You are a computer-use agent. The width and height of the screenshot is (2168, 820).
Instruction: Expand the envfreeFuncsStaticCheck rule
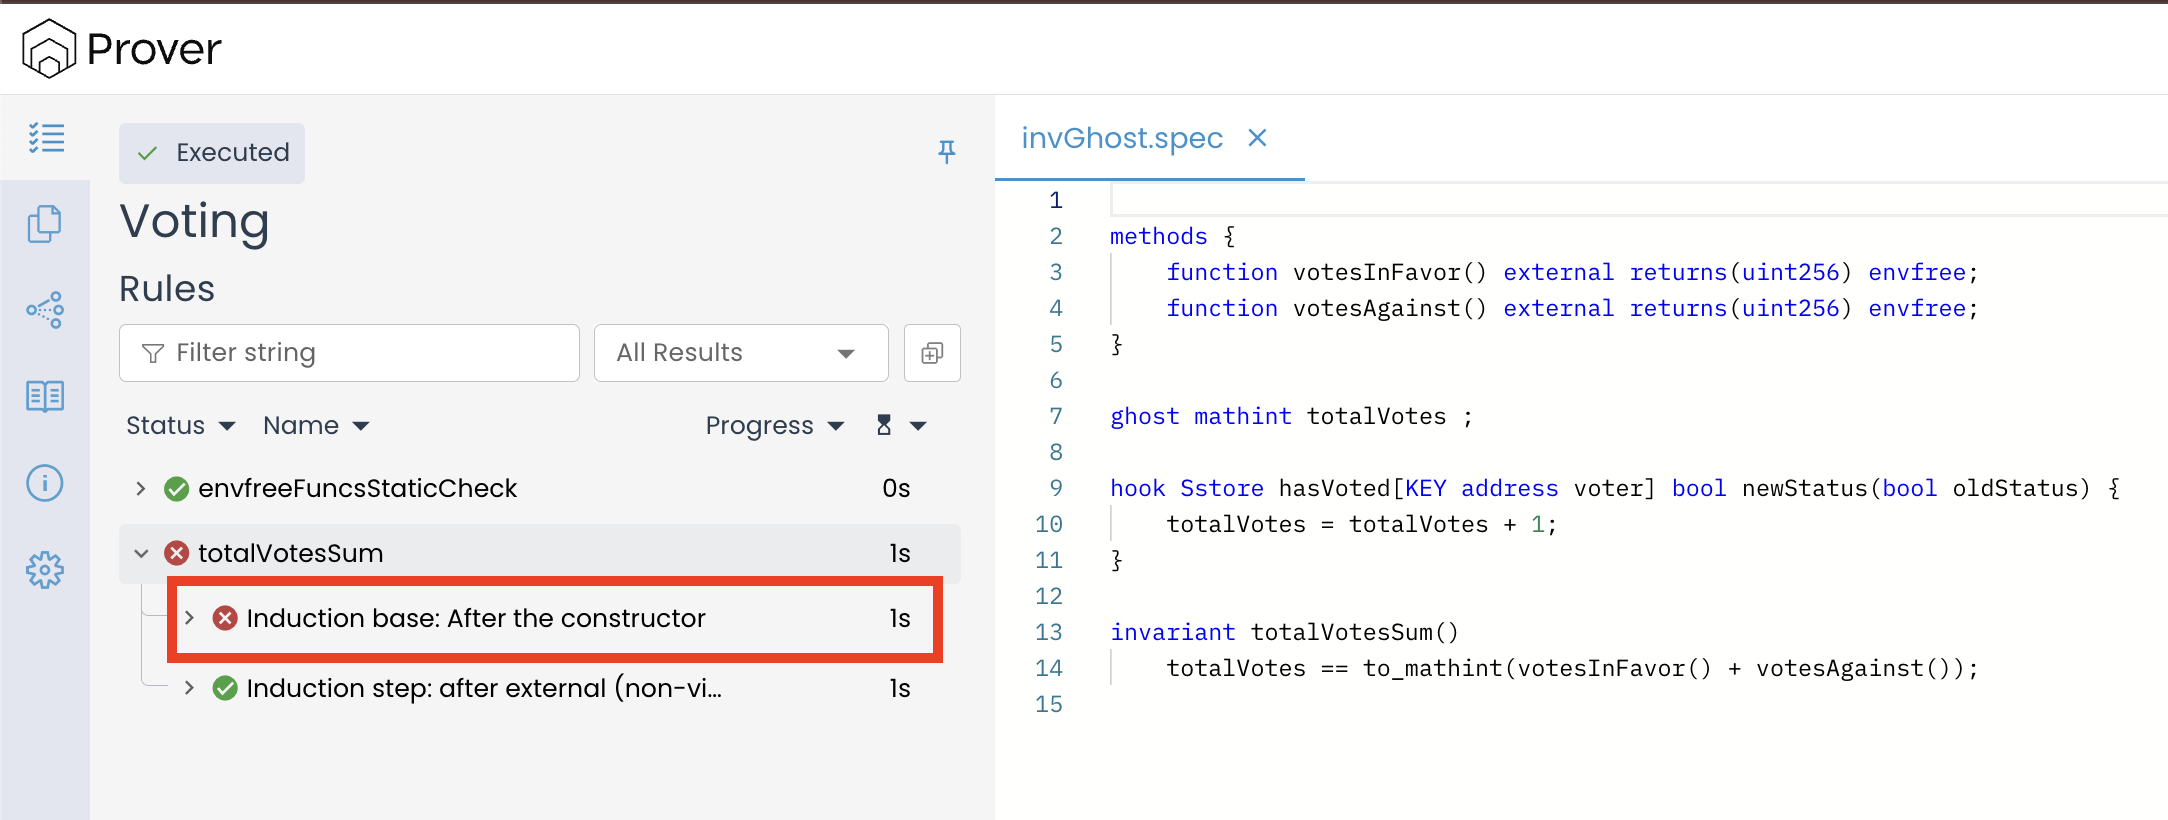click(x=141, y=489)
